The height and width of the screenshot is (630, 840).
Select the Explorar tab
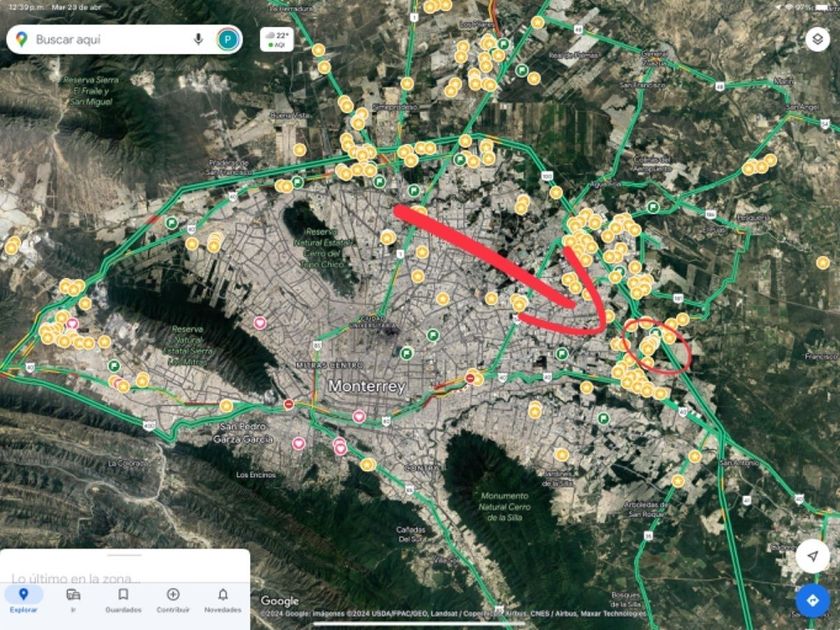pos(24,601)
